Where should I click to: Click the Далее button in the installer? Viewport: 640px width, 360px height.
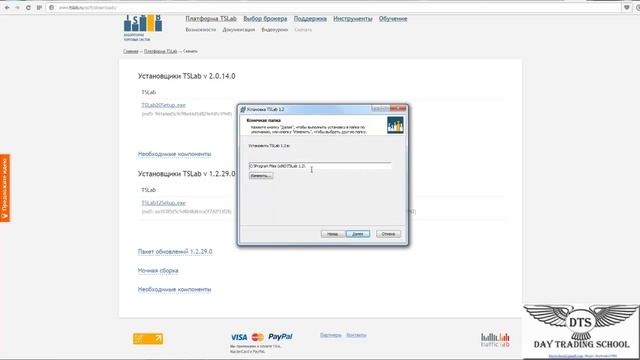358,234
